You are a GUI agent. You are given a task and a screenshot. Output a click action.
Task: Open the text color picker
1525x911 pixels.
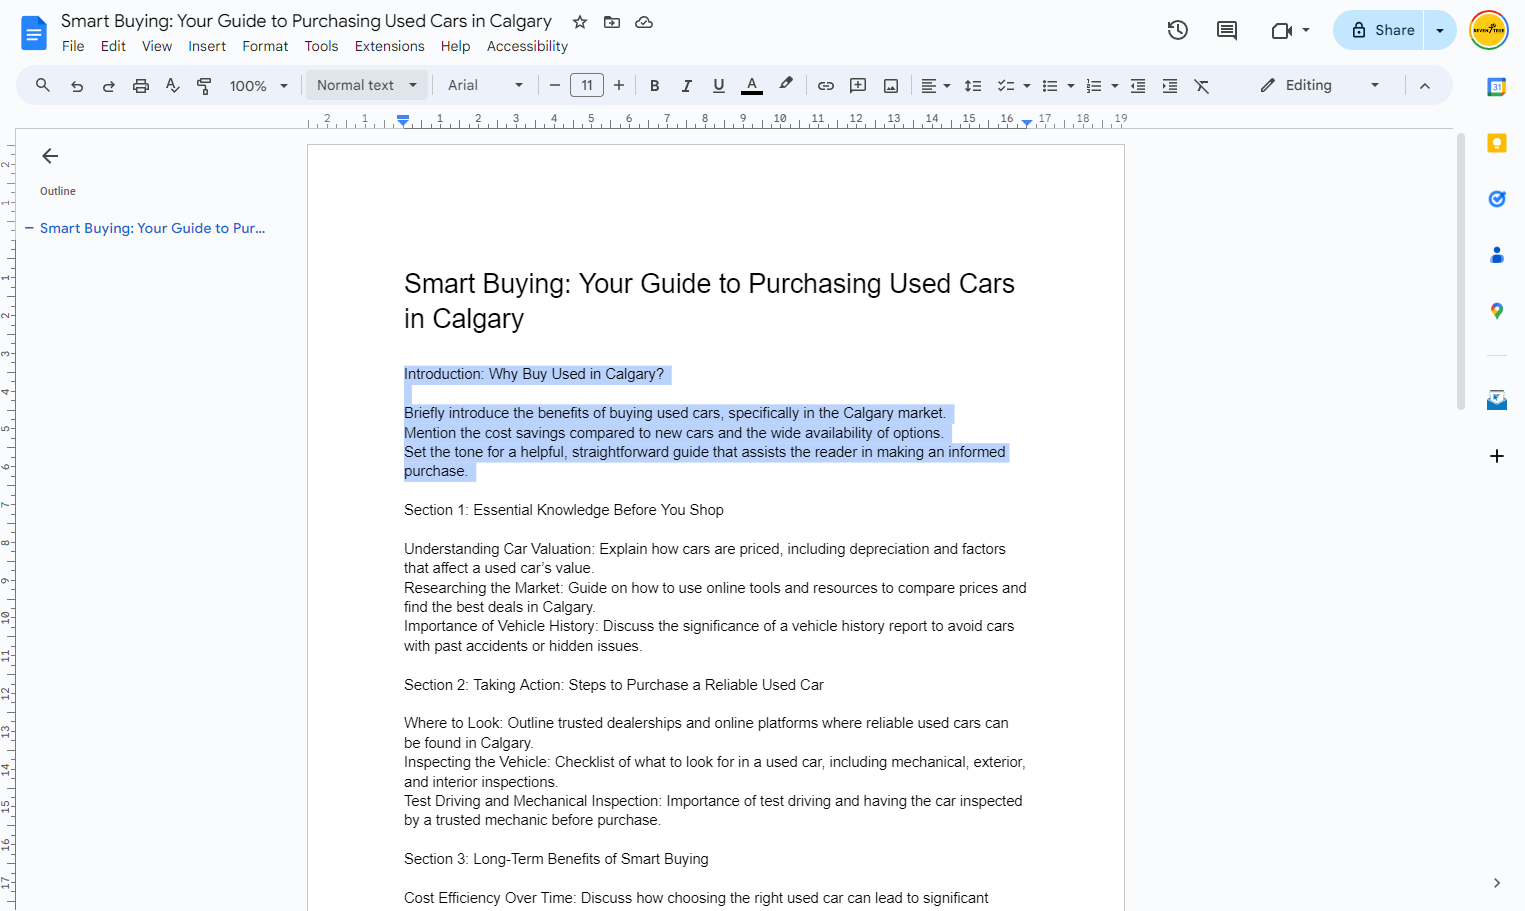[752, 86]
